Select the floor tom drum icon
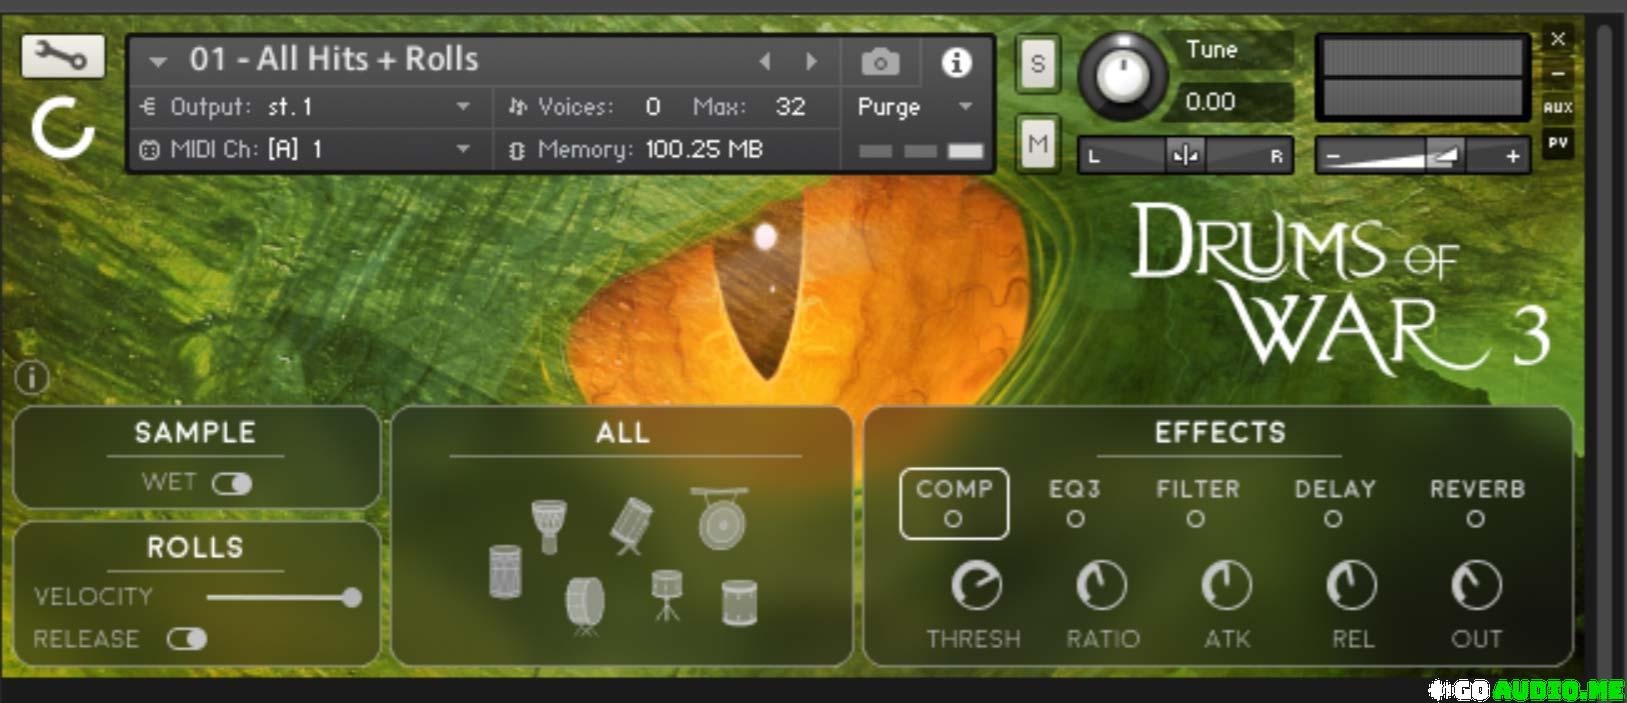 point(739,603)
